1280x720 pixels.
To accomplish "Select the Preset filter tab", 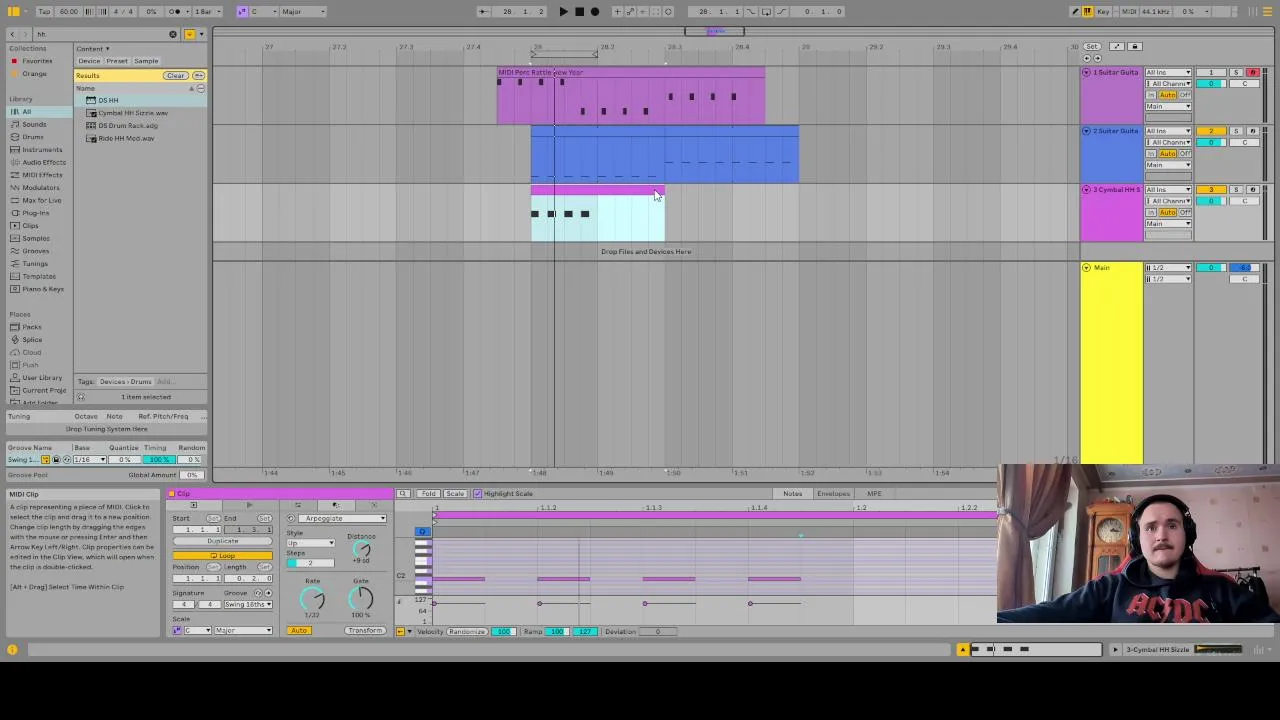I will [x=117, y=61].
